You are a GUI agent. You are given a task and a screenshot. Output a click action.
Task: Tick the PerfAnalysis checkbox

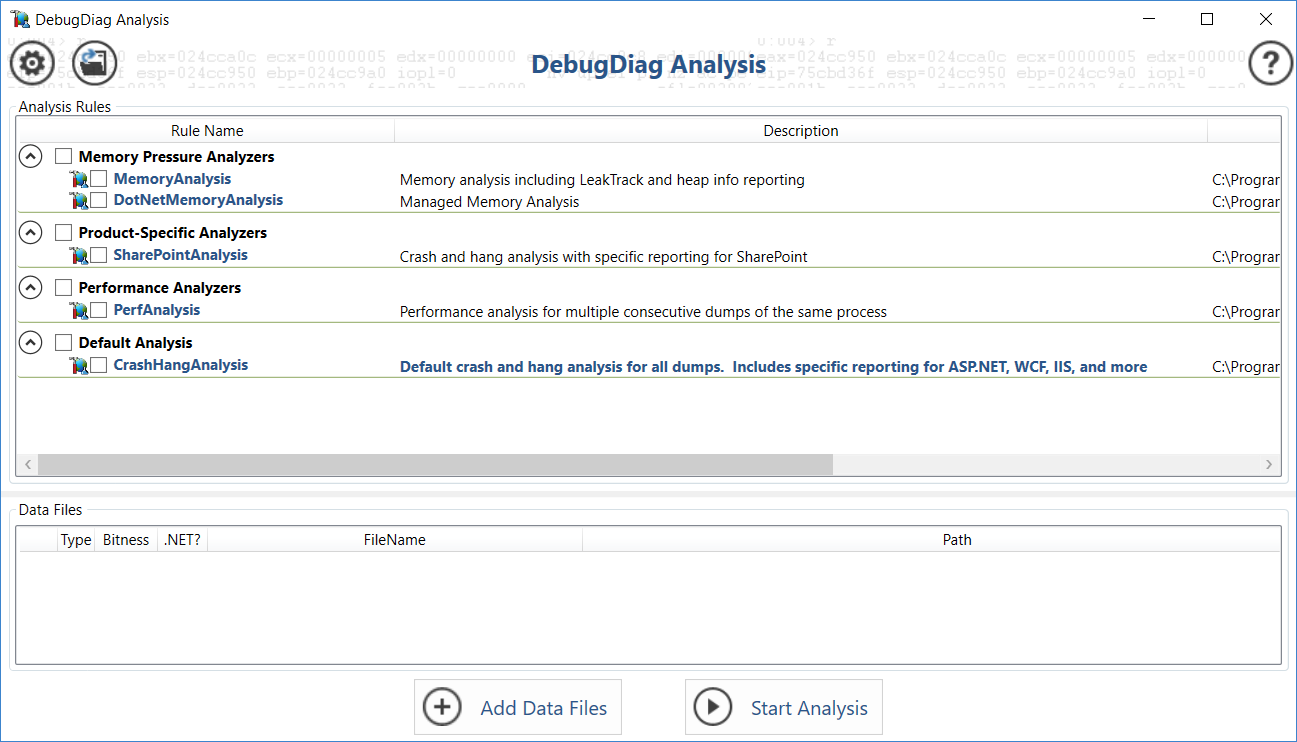click(99, 309)
